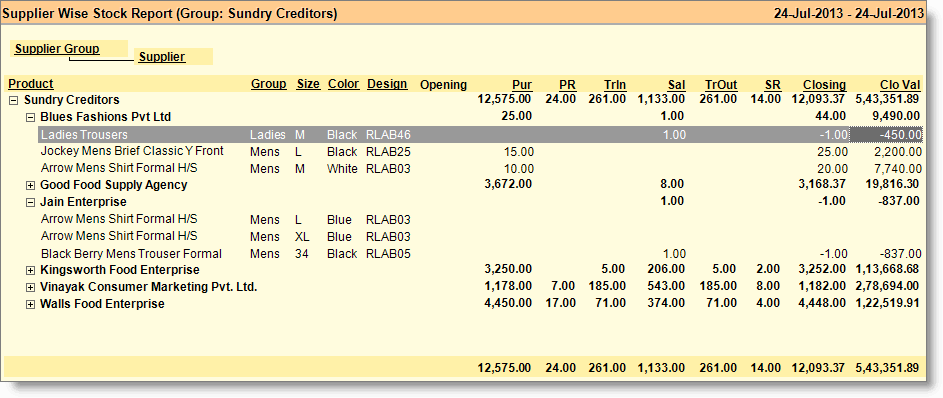Select the highlighted Ladies Trousers row

tap(481, 135)
